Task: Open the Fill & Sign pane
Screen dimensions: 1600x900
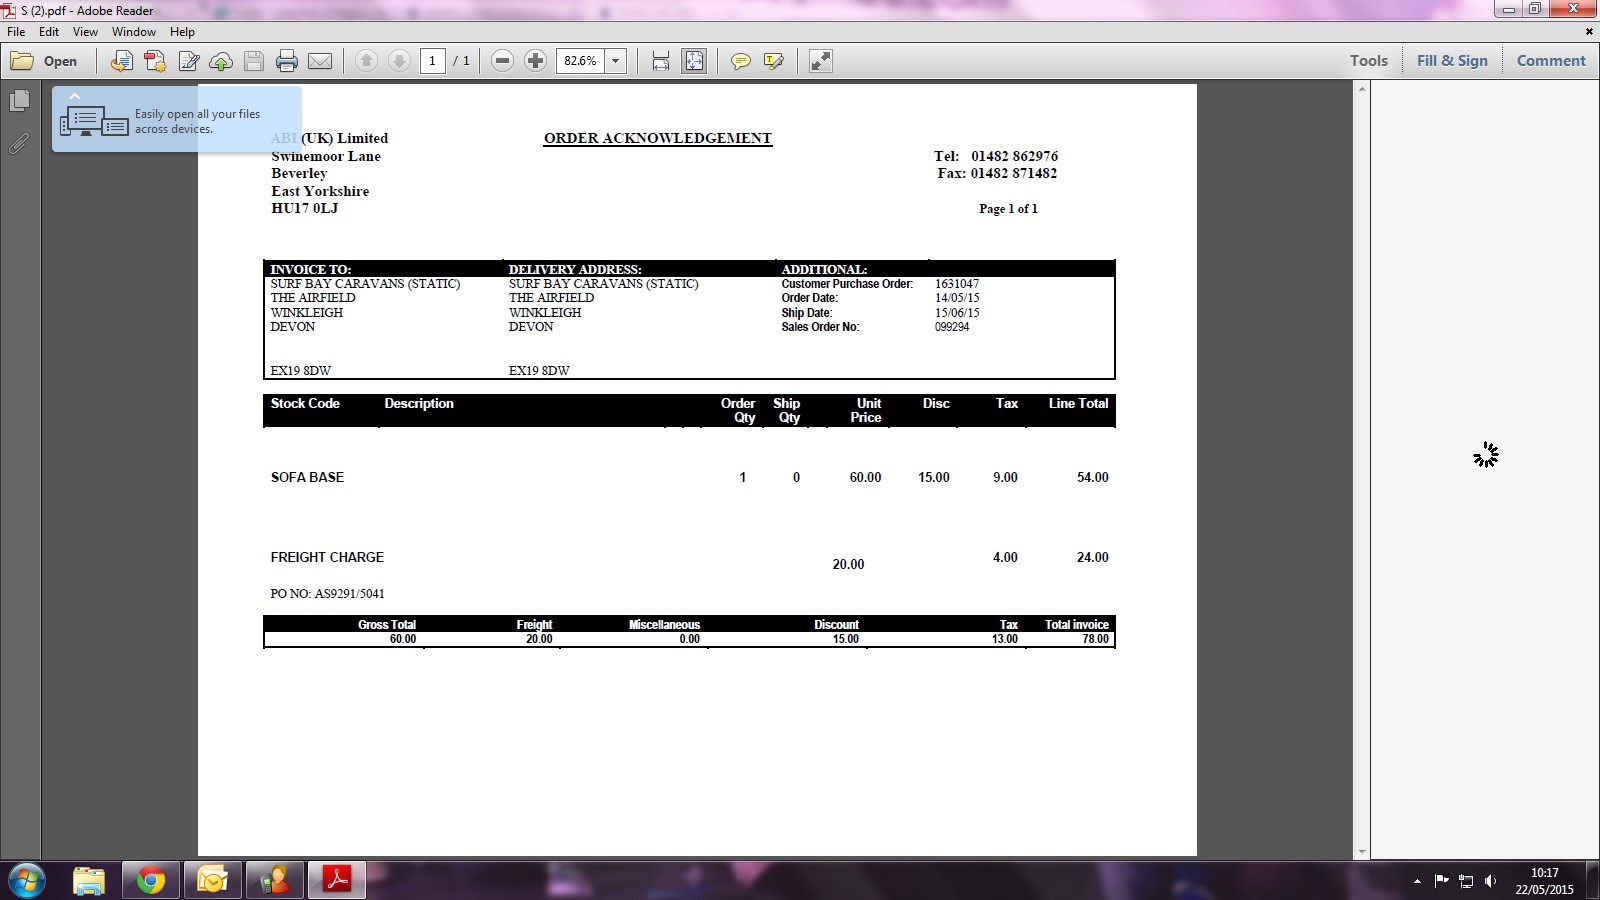Action: tap(1452, 61)
